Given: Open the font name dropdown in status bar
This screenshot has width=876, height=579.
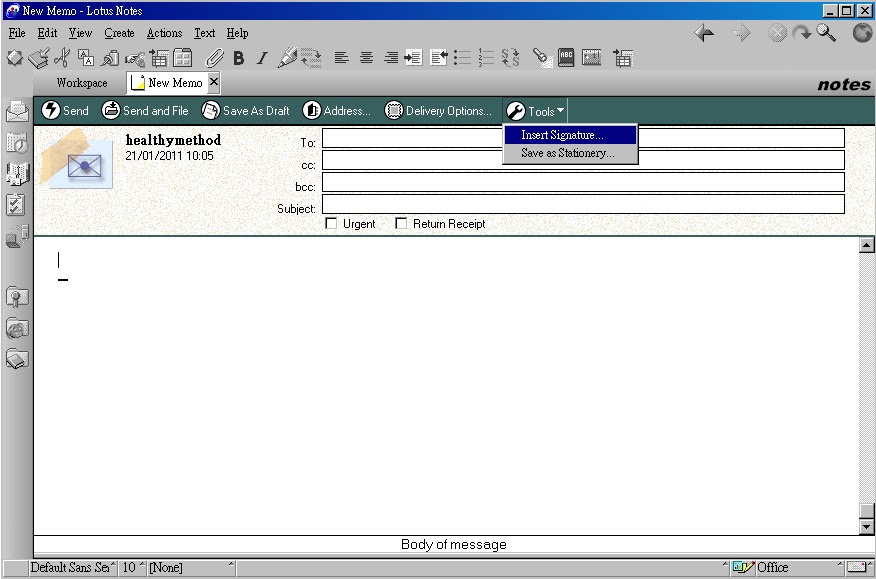Looking at the screenshot, I should coord(70,567).
